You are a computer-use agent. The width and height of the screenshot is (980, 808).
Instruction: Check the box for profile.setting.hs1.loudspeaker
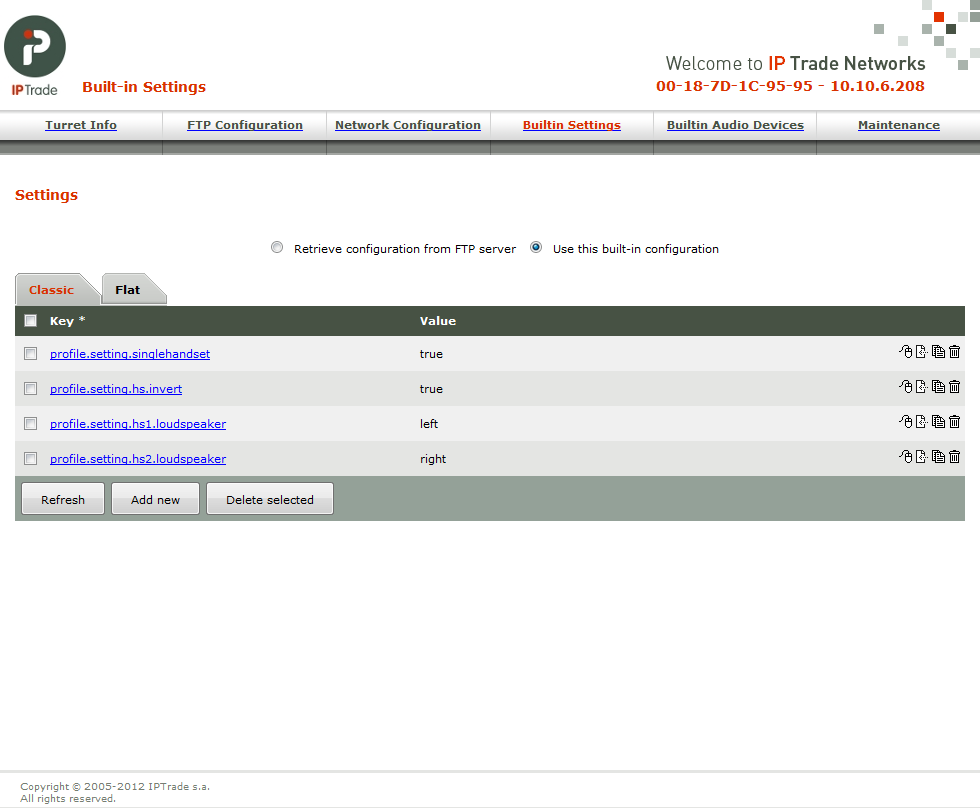tap(31, 424)
